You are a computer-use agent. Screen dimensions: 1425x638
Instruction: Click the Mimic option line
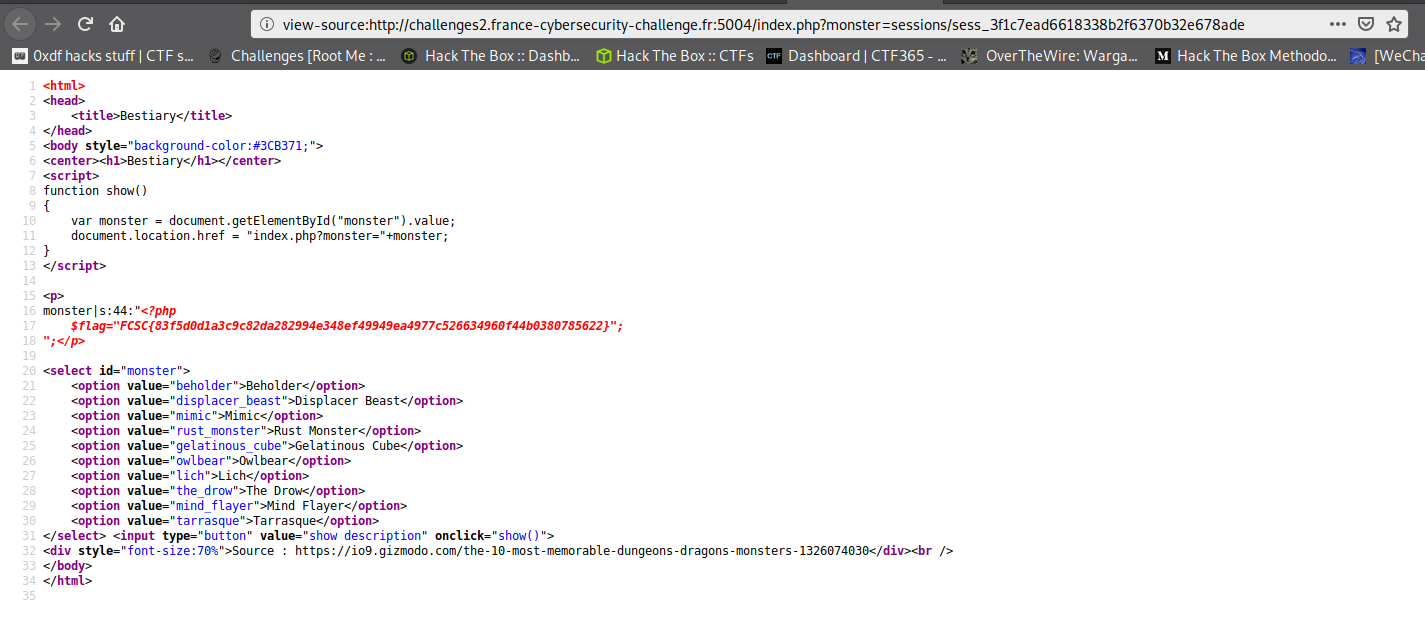pyautogui.click(x=197, y=416)
